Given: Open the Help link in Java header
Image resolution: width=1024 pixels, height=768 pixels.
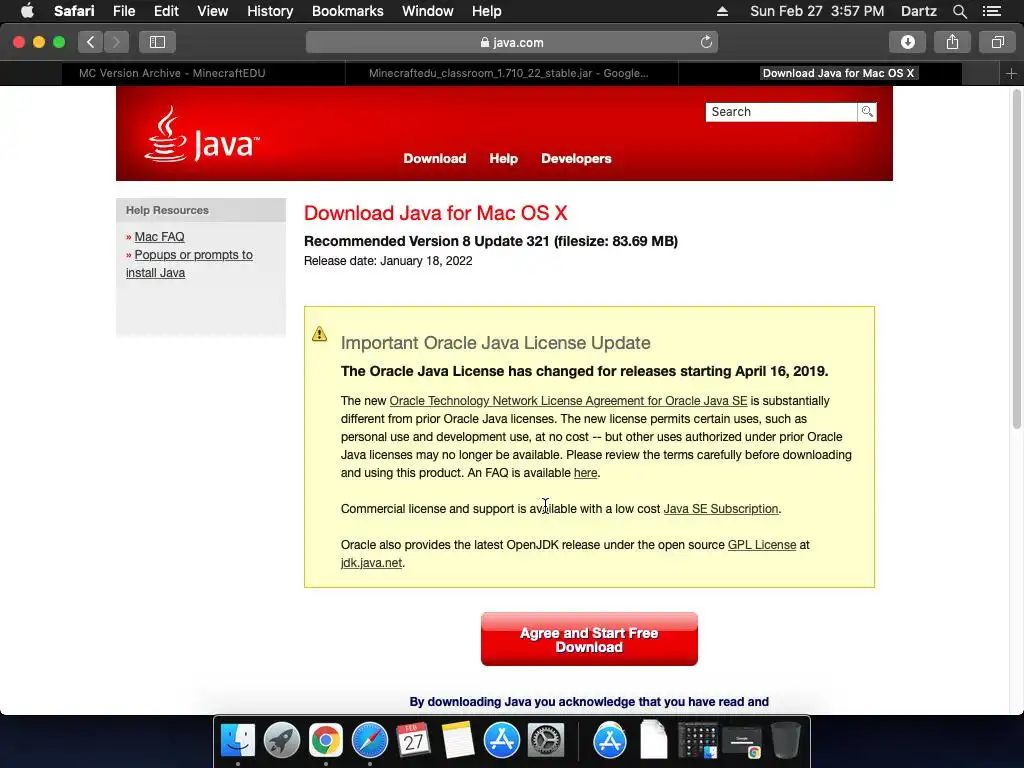Looking at the screenshot, I should click(504, 159).
